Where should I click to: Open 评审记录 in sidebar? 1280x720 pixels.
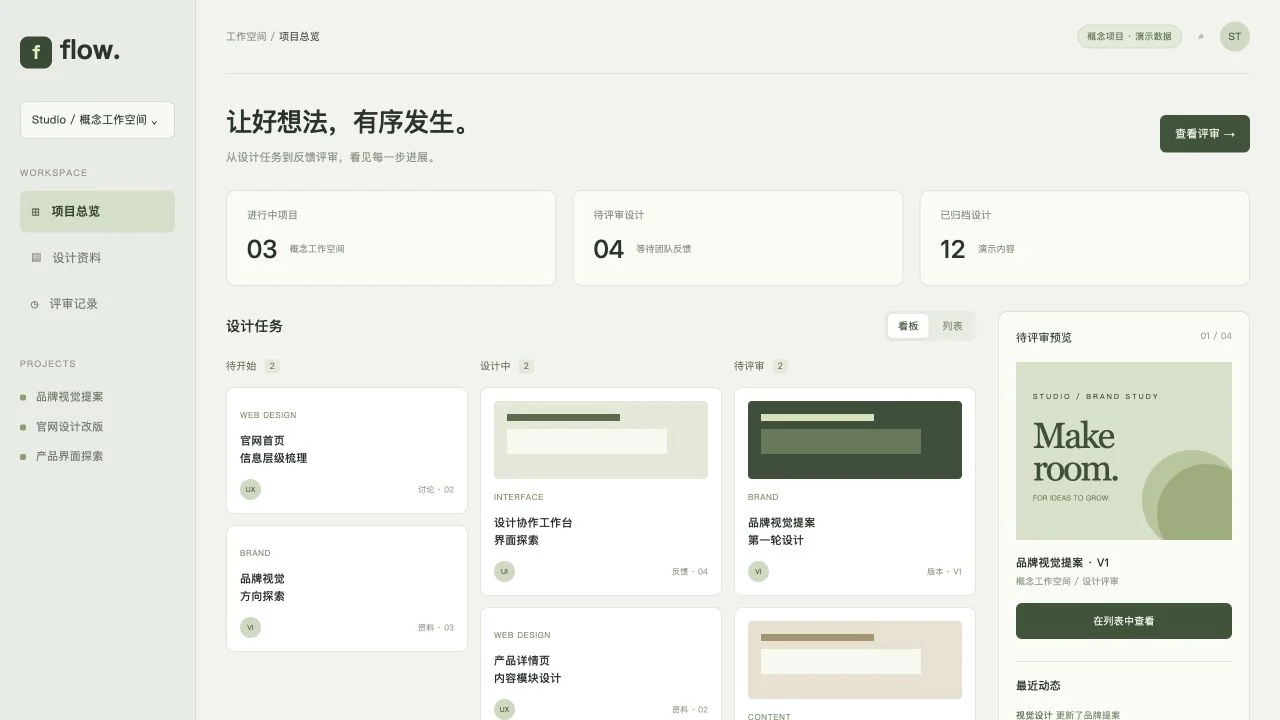click(x=97, y=304)
